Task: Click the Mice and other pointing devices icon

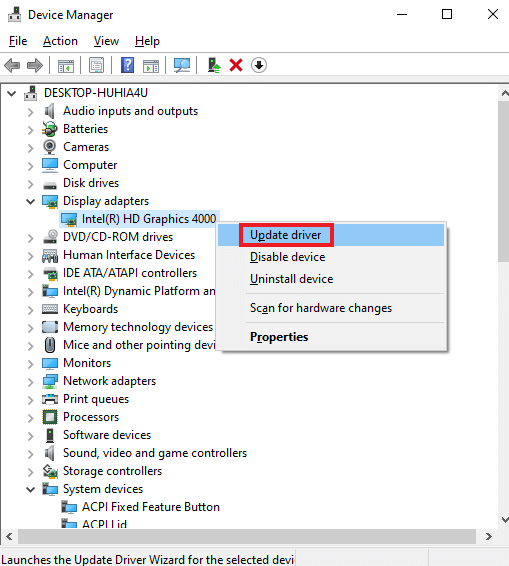Action: [50, 345]
